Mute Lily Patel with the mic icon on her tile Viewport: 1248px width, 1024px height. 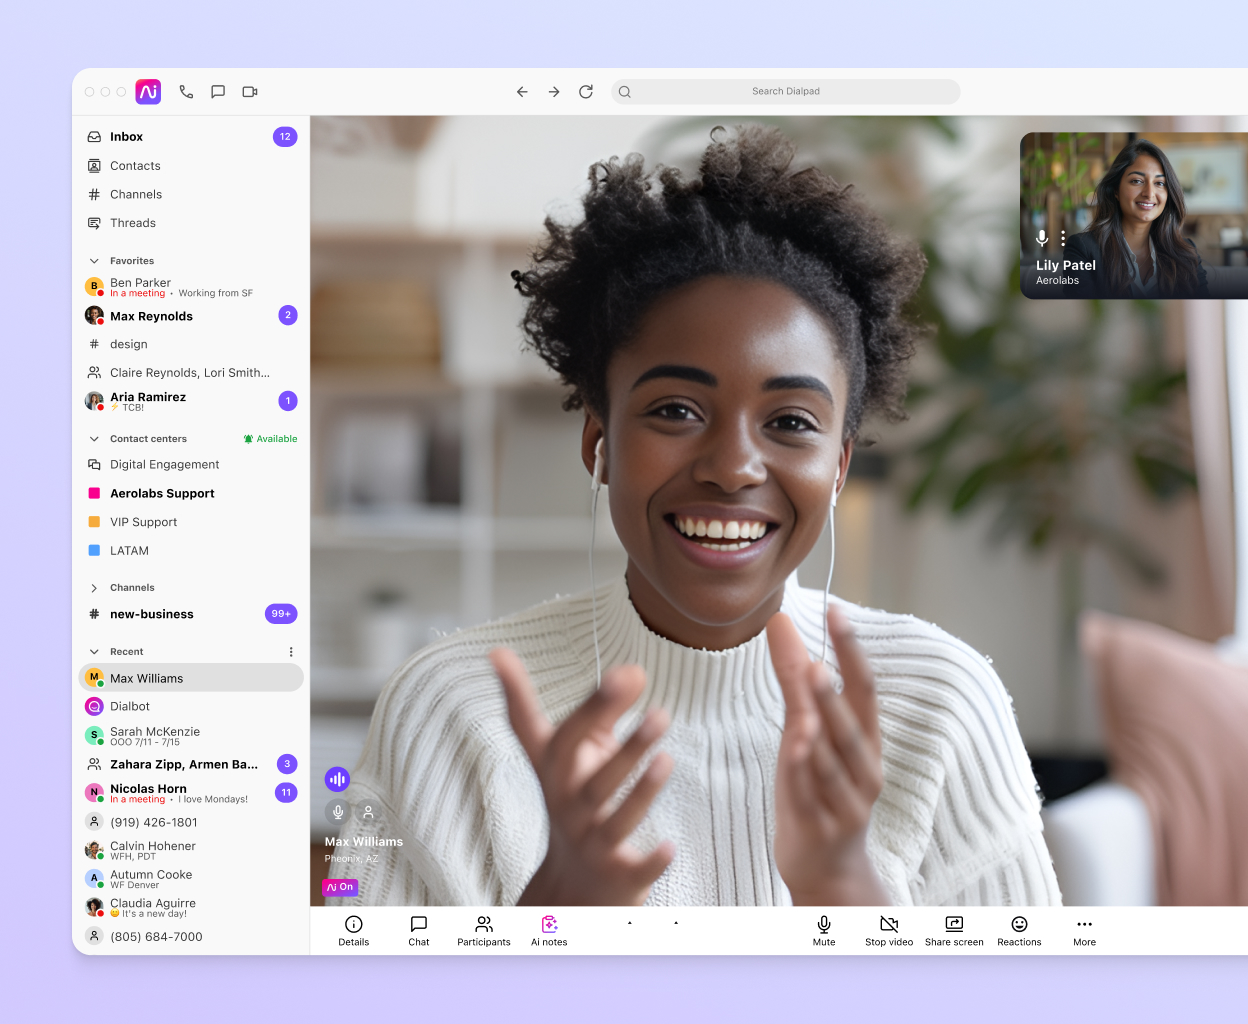click(1042, 238)
